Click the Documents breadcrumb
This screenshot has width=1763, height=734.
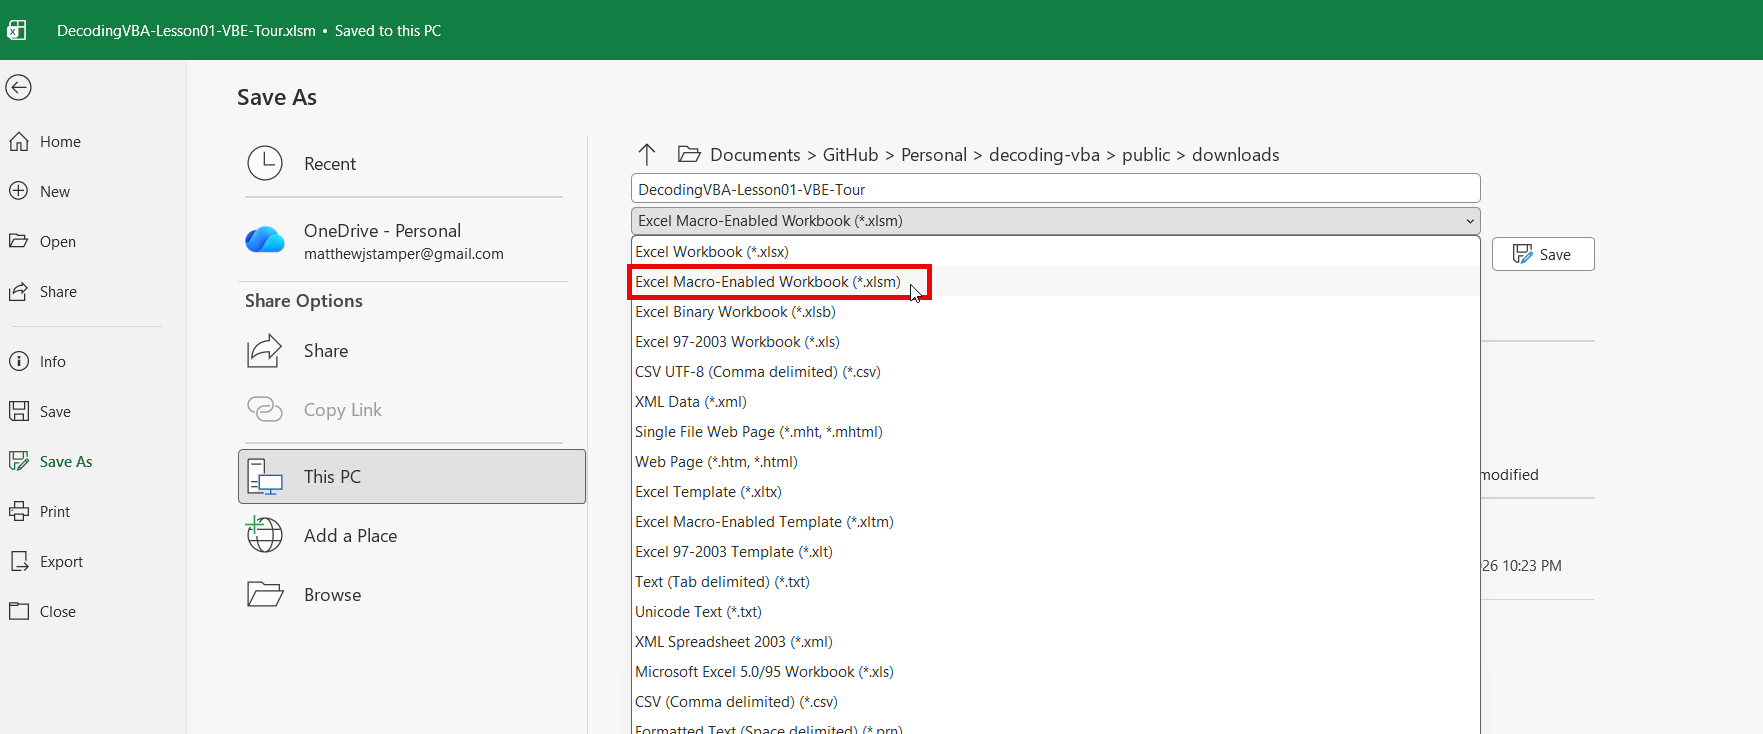click(x=755, y=155)
